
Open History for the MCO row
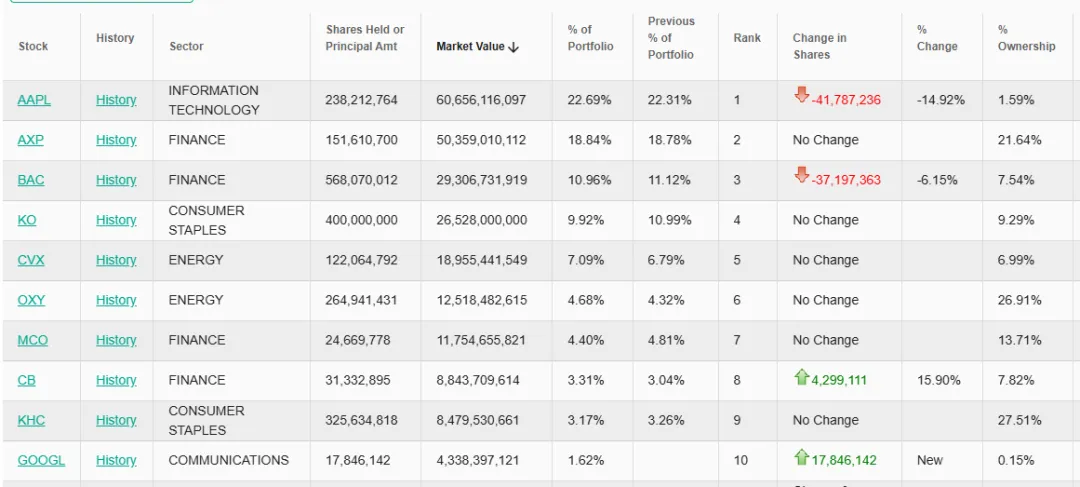(x=116, y=340)
